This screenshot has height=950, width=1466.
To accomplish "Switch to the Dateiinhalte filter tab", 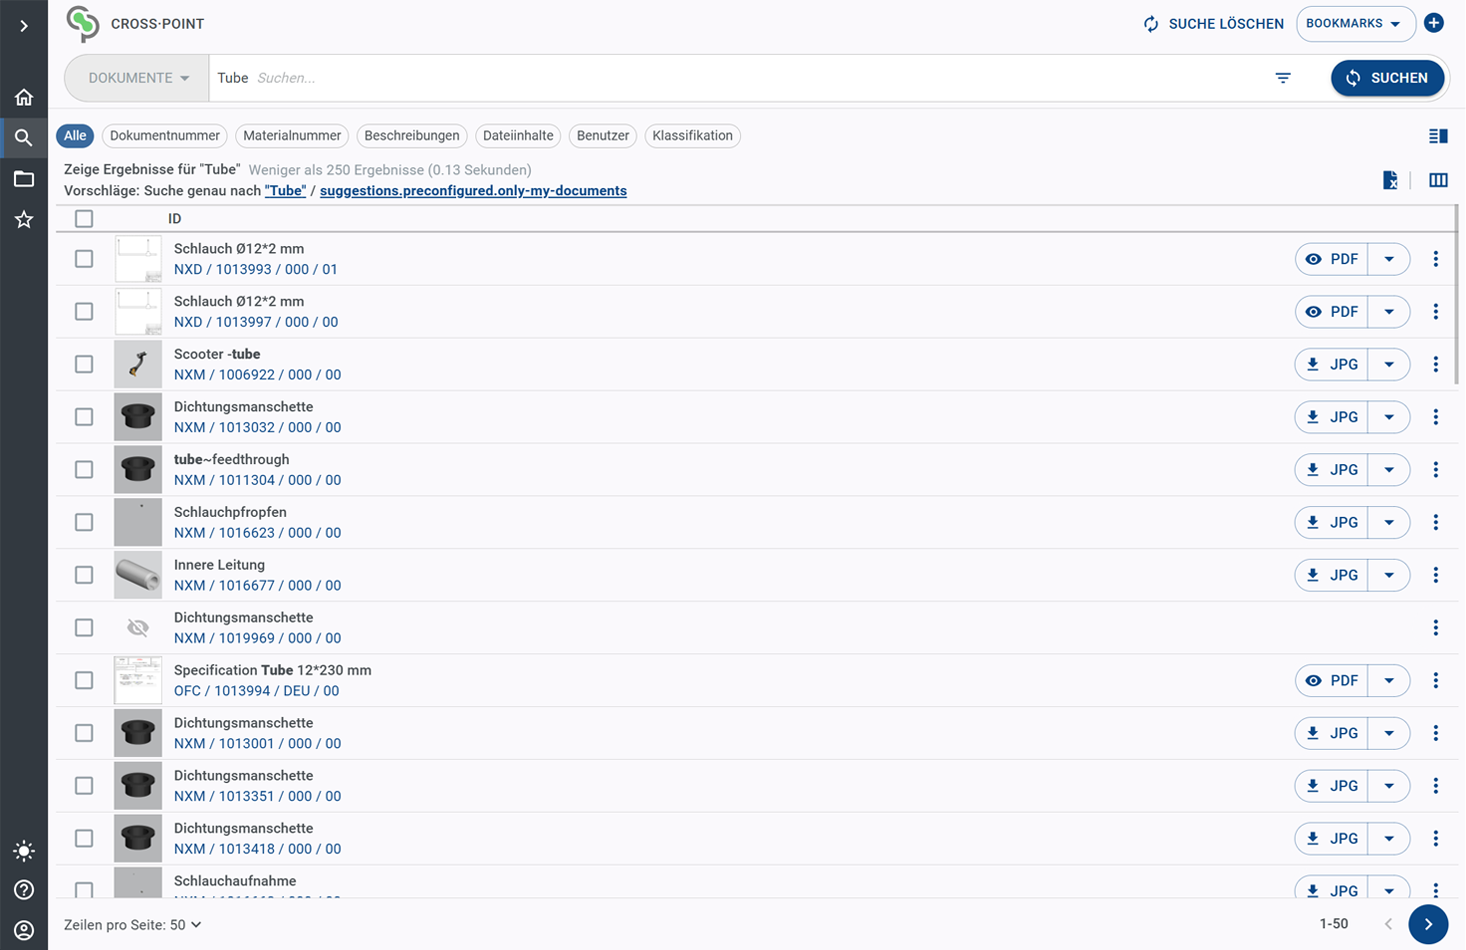I will pyautogui.click(x=518, y=136).
